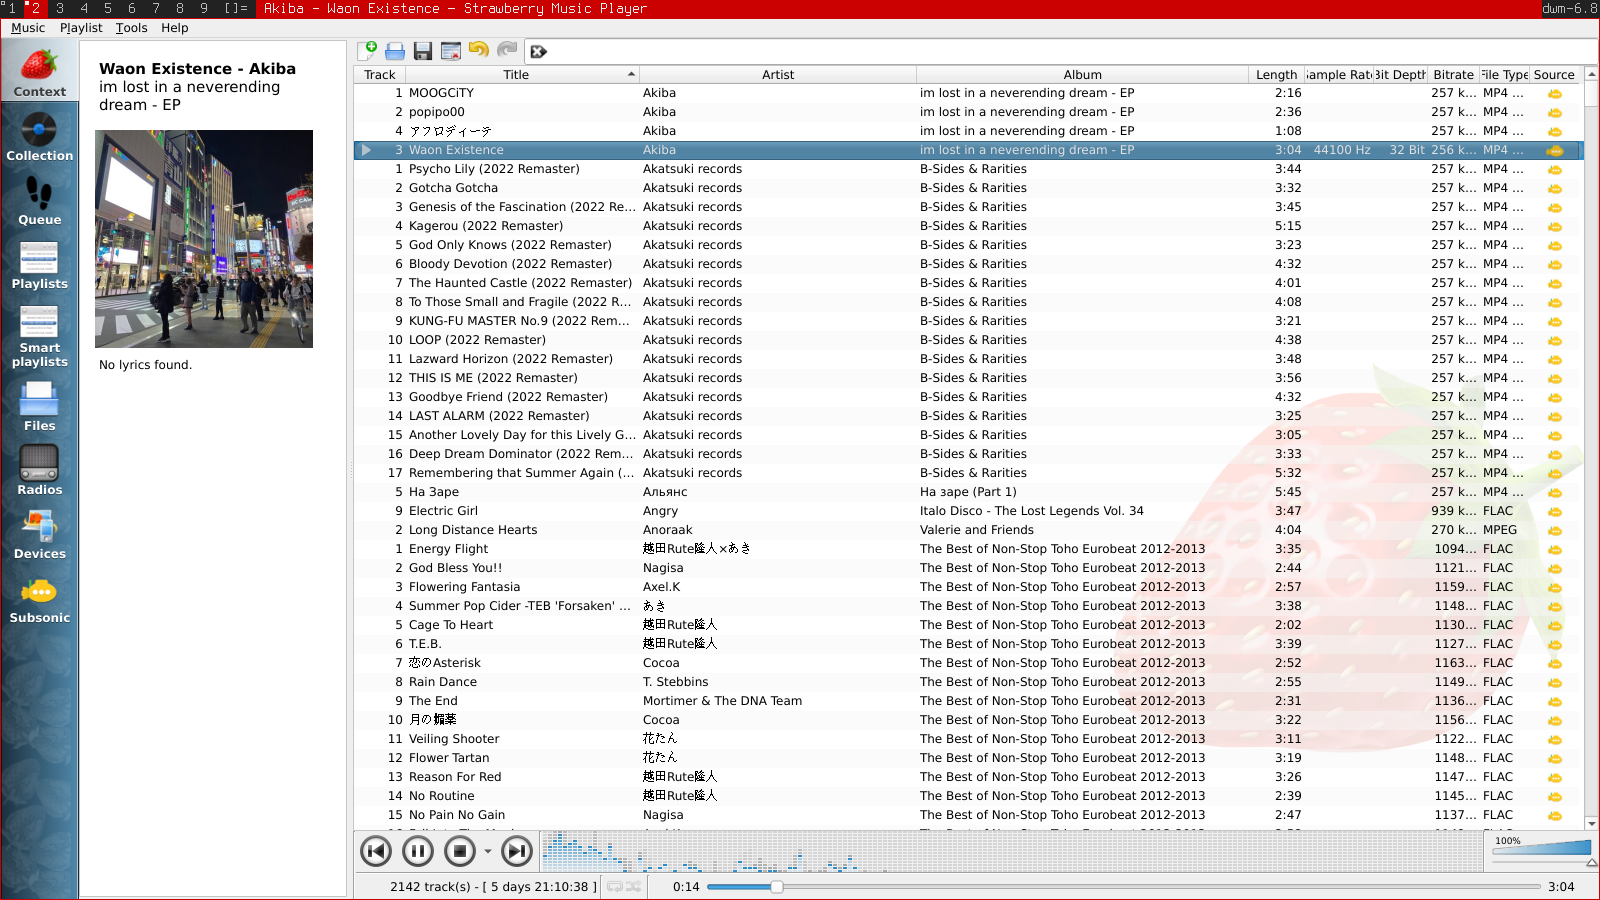The width and height of the screenshot is (1600, 900).
Task: Click the spectrum analyzer display
Action: pyautogui.click(x=1012, y=851)
